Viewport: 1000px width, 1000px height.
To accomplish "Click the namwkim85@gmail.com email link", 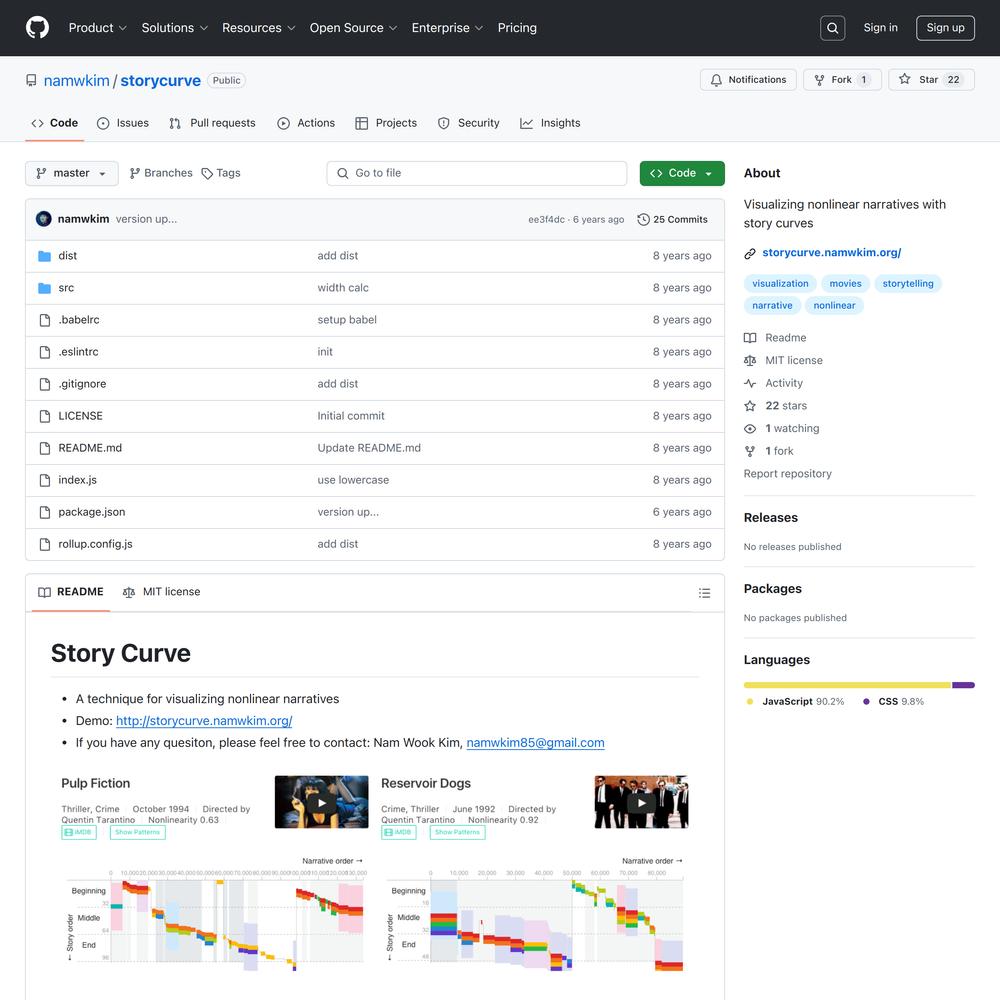I will (535, 743).
